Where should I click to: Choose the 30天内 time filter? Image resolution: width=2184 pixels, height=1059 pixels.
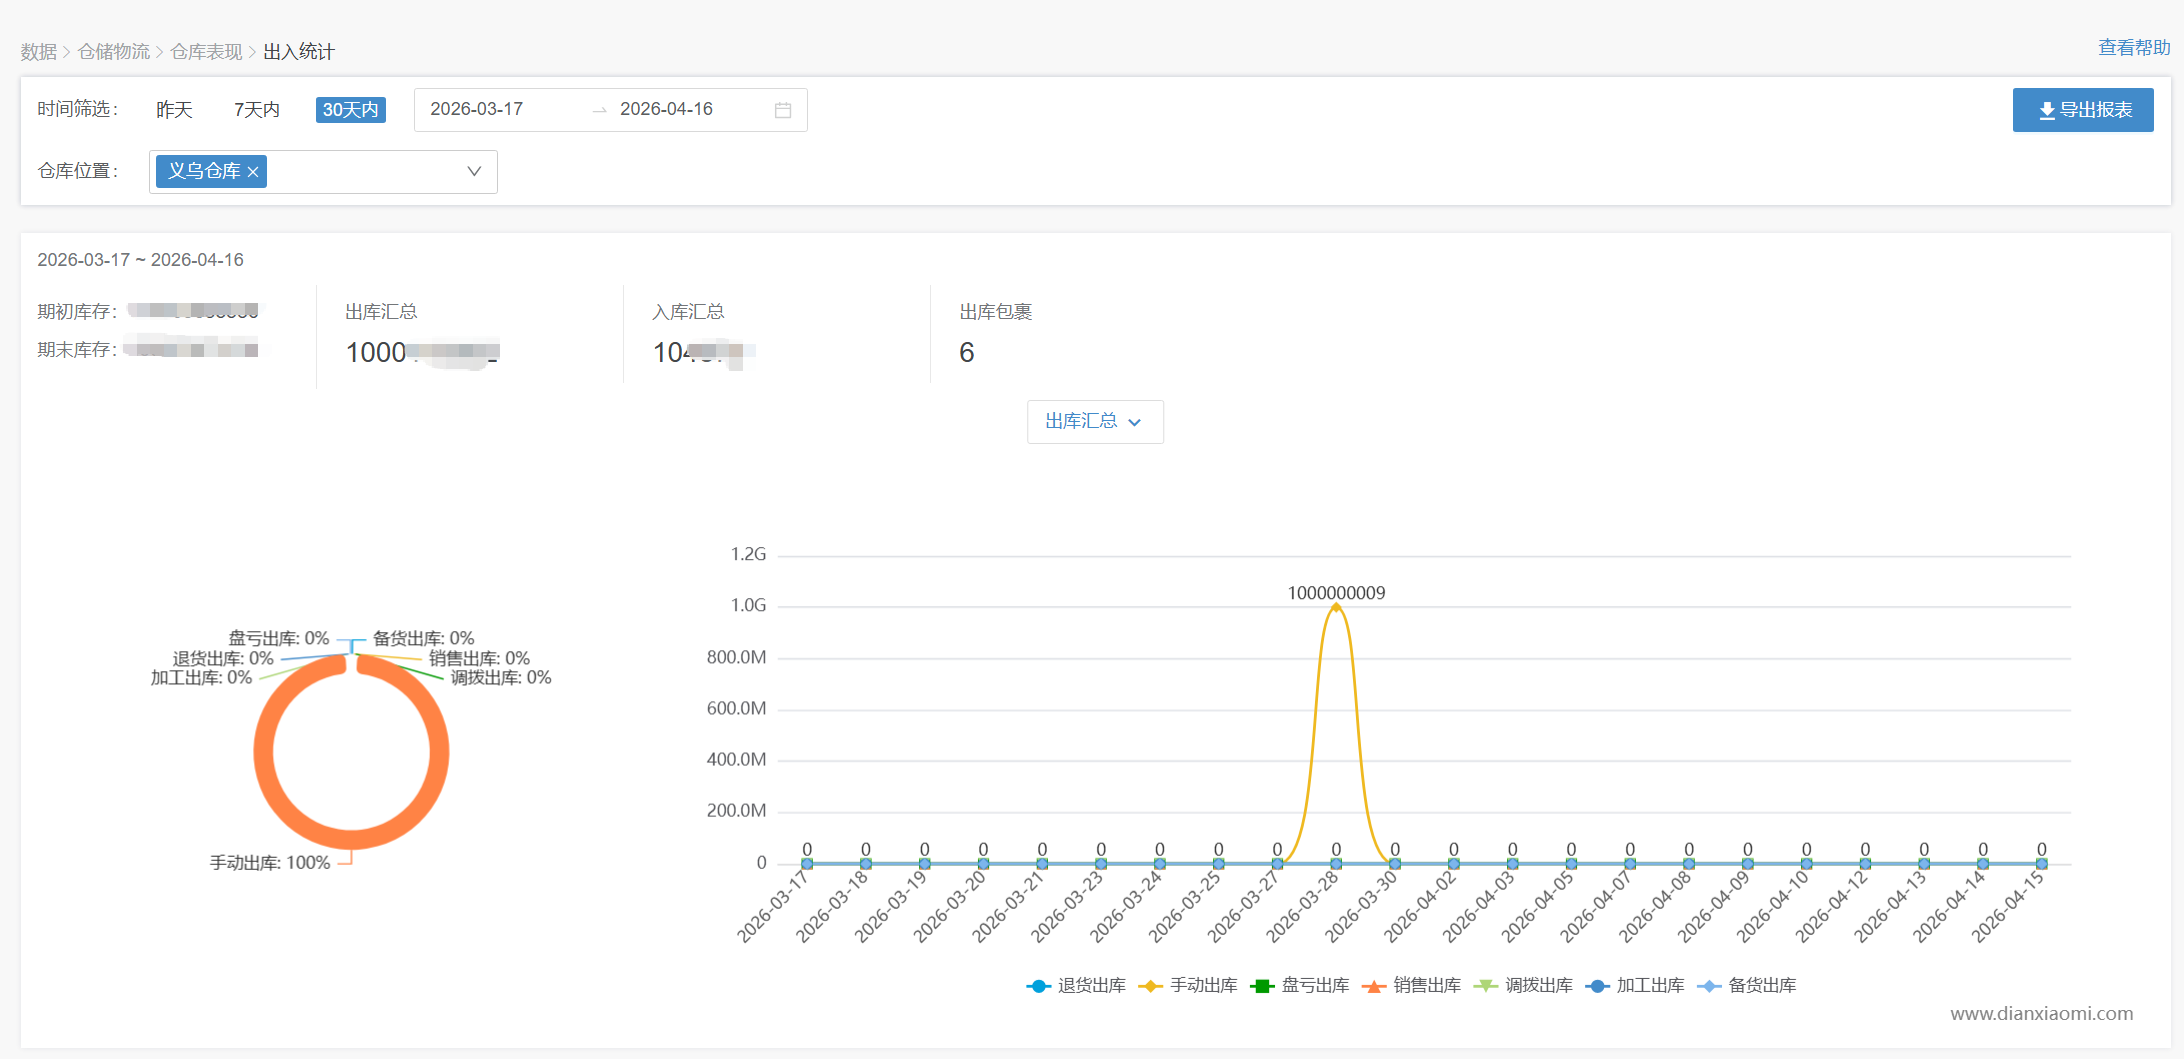point(350,110)
